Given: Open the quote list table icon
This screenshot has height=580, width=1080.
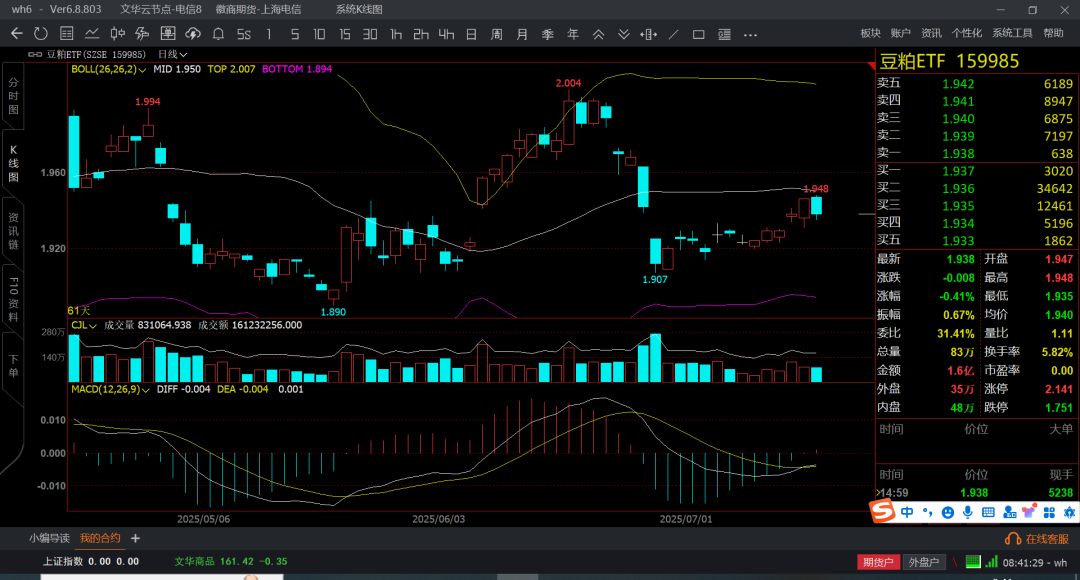Looking at the screenshot, I should [x=66, y=34].
